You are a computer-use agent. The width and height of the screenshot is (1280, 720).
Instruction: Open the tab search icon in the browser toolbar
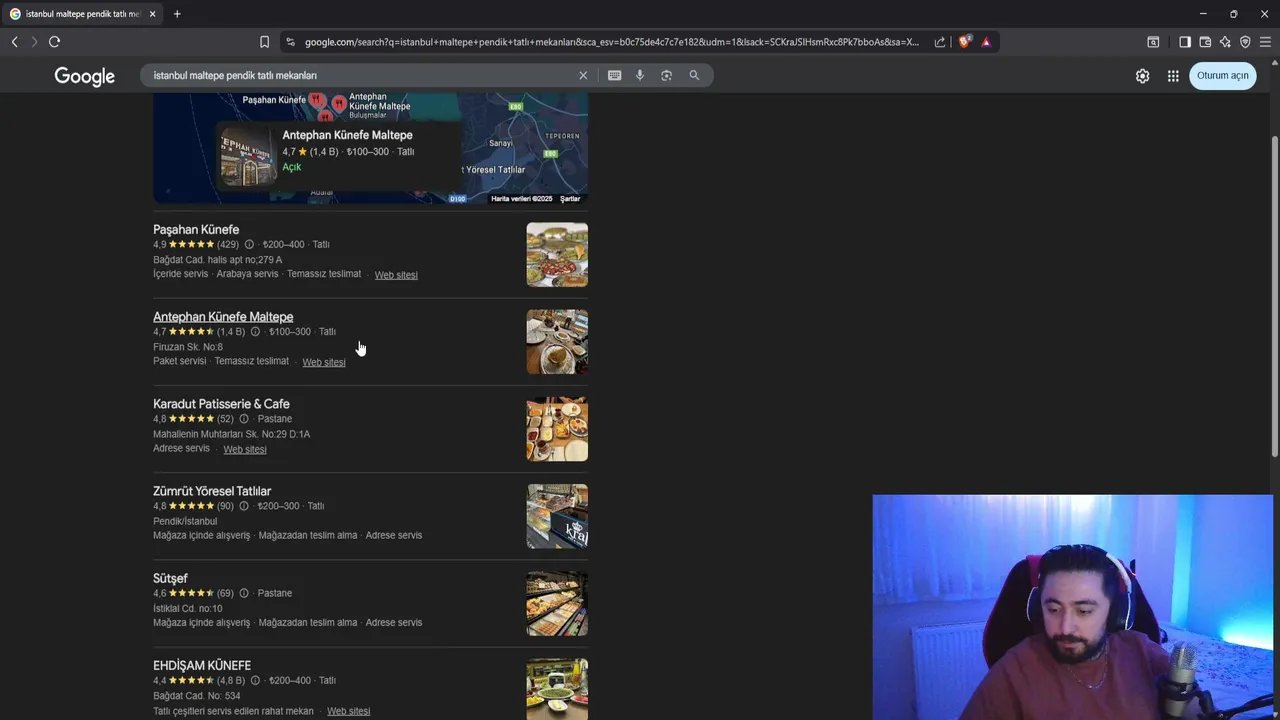pyautogui.click(x=1153, y=42)
